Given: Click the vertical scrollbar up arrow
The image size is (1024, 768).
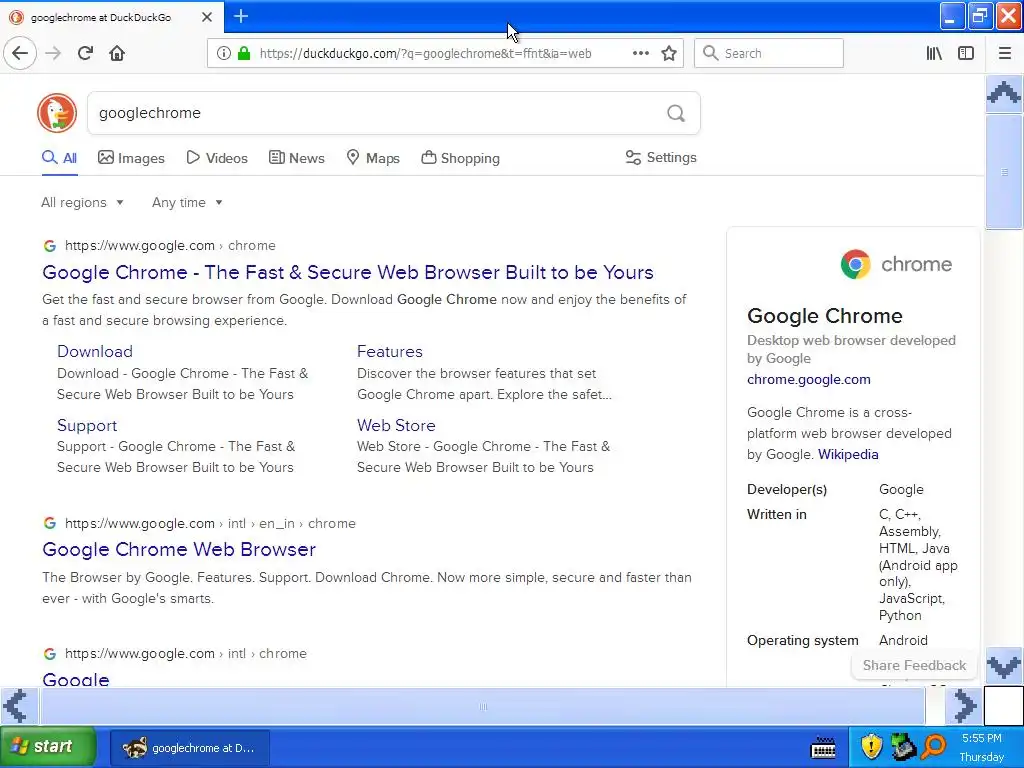Looking at the screenshot, I should 1004,94.
